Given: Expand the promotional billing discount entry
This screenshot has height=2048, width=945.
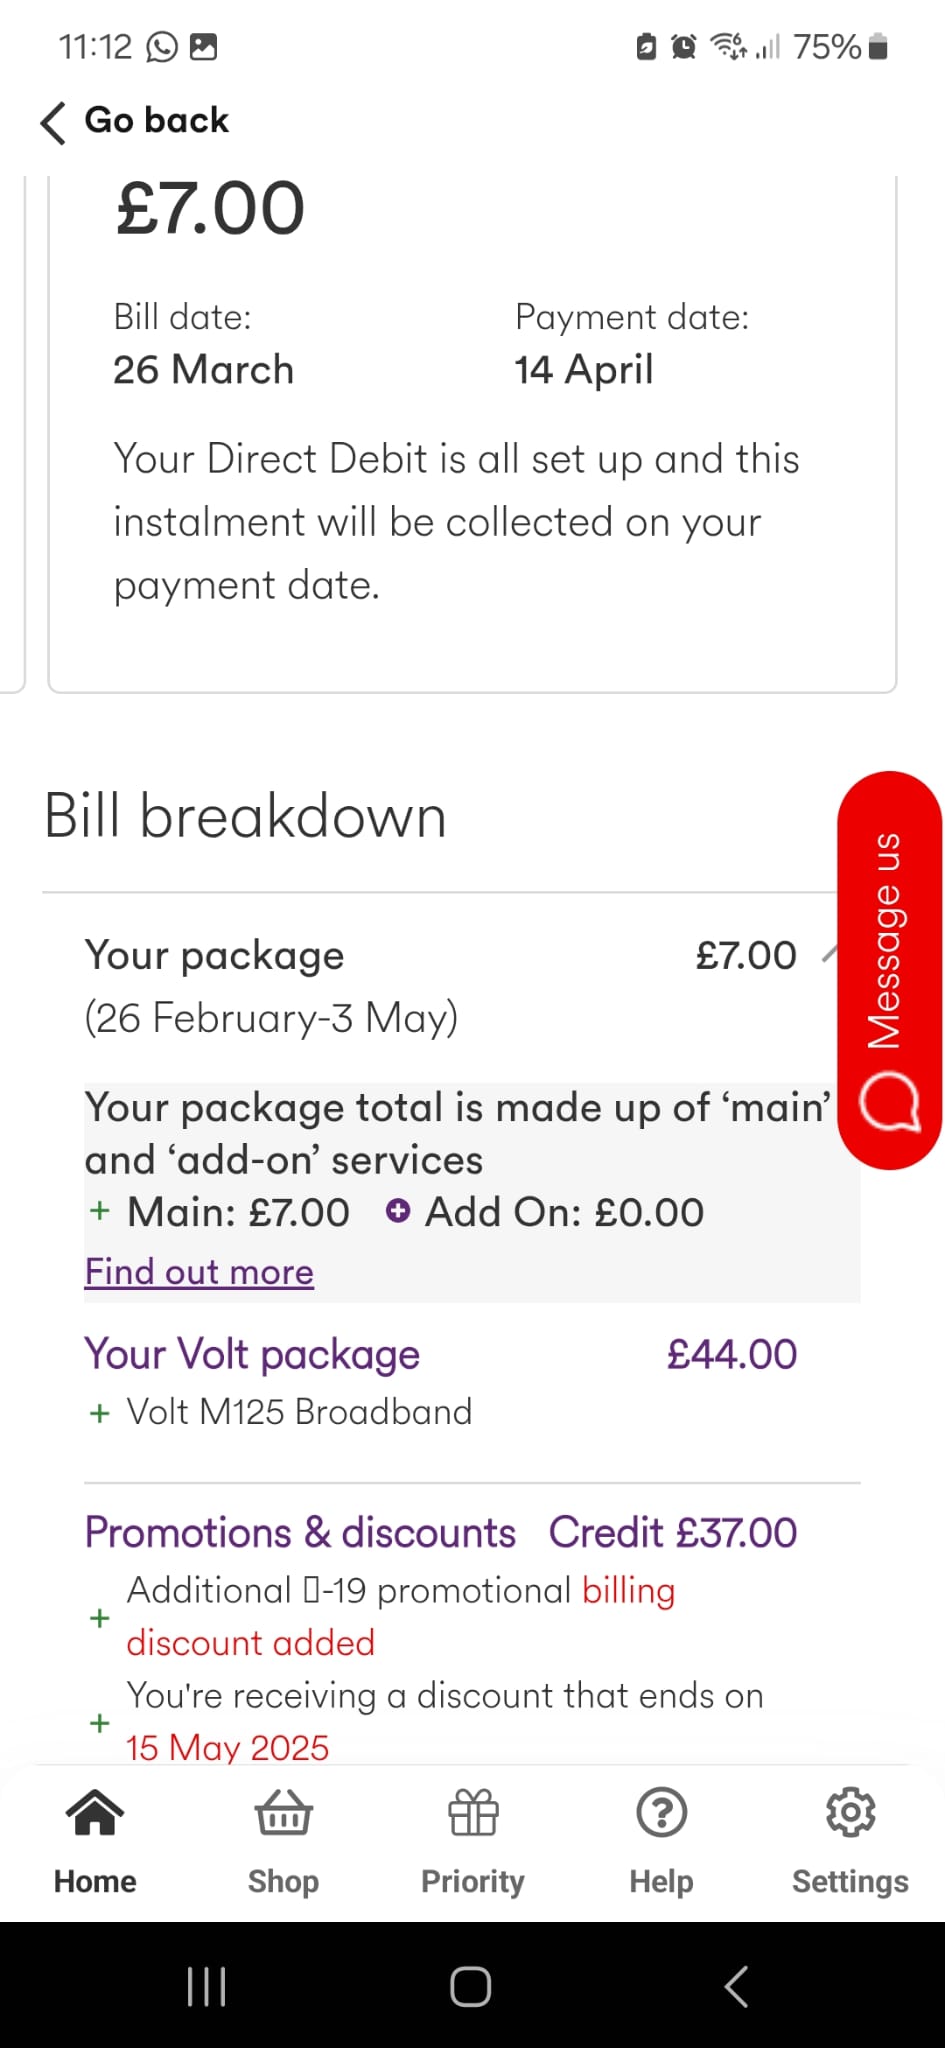Looking at the screenshot, I should pos(99,1617).
